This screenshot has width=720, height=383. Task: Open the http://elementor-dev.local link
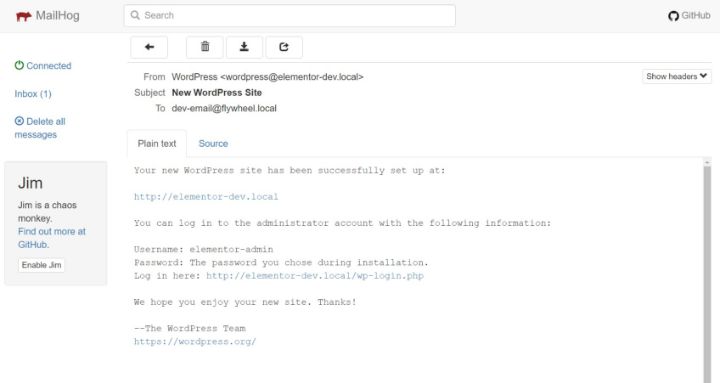[x=206, y=197]
